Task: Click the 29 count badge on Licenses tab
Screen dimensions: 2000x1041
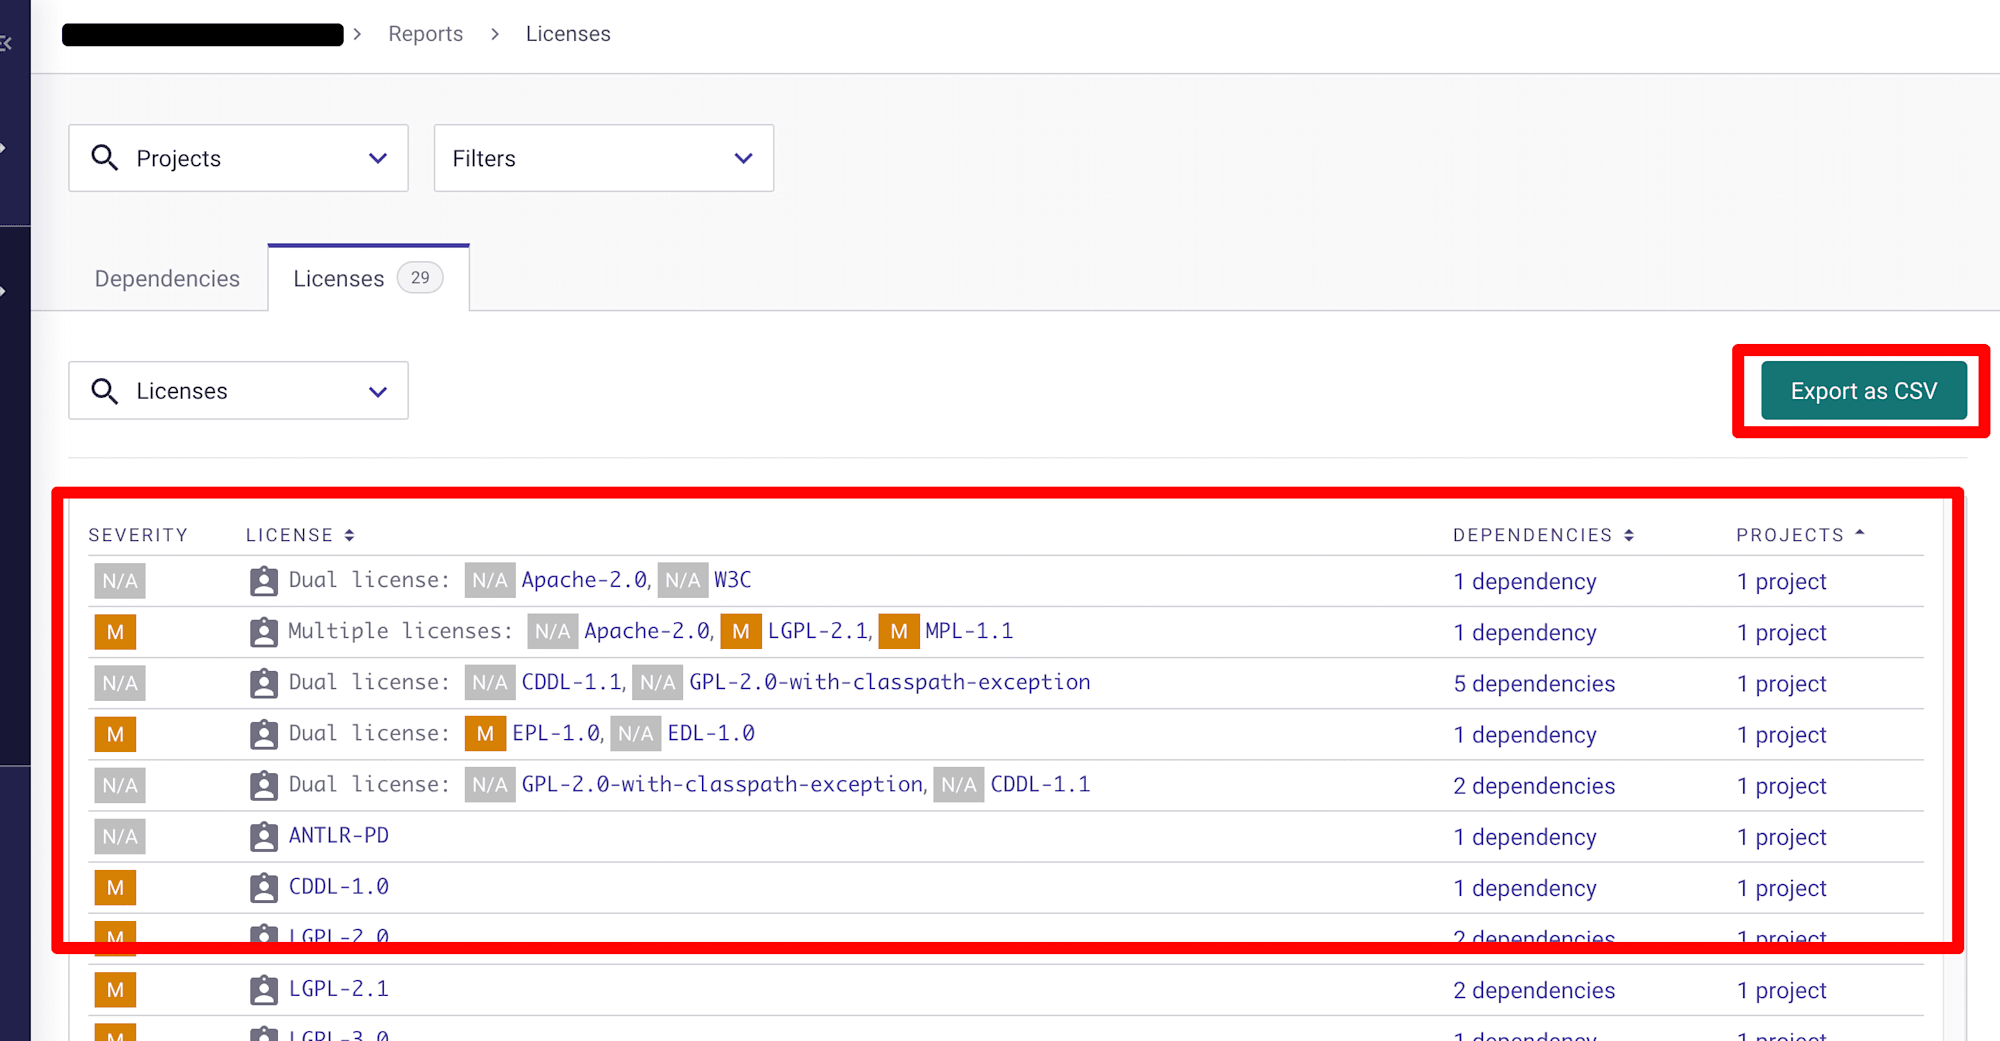Action: 420,278
